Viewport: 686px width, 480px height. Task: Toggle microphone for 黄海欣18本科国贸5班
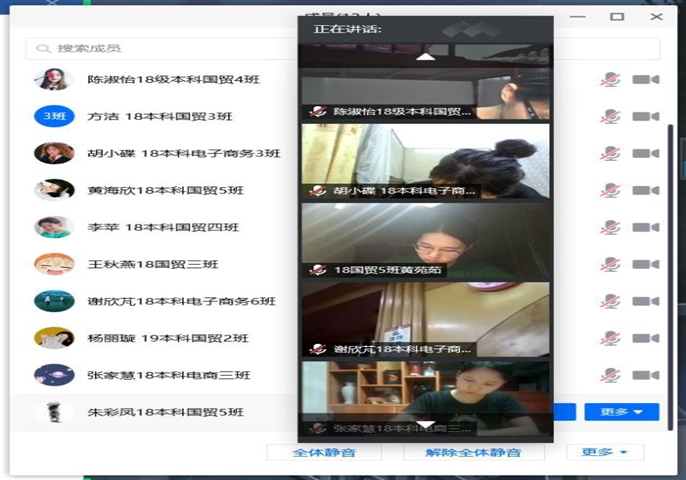pyautogui.click(x=610, y=190)
